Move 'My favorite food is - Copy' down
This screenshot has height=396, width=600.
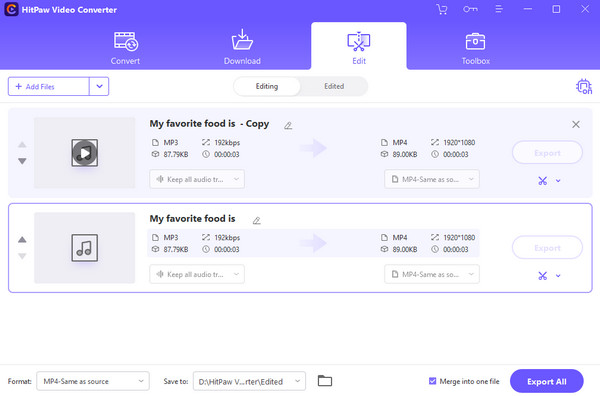22,161
